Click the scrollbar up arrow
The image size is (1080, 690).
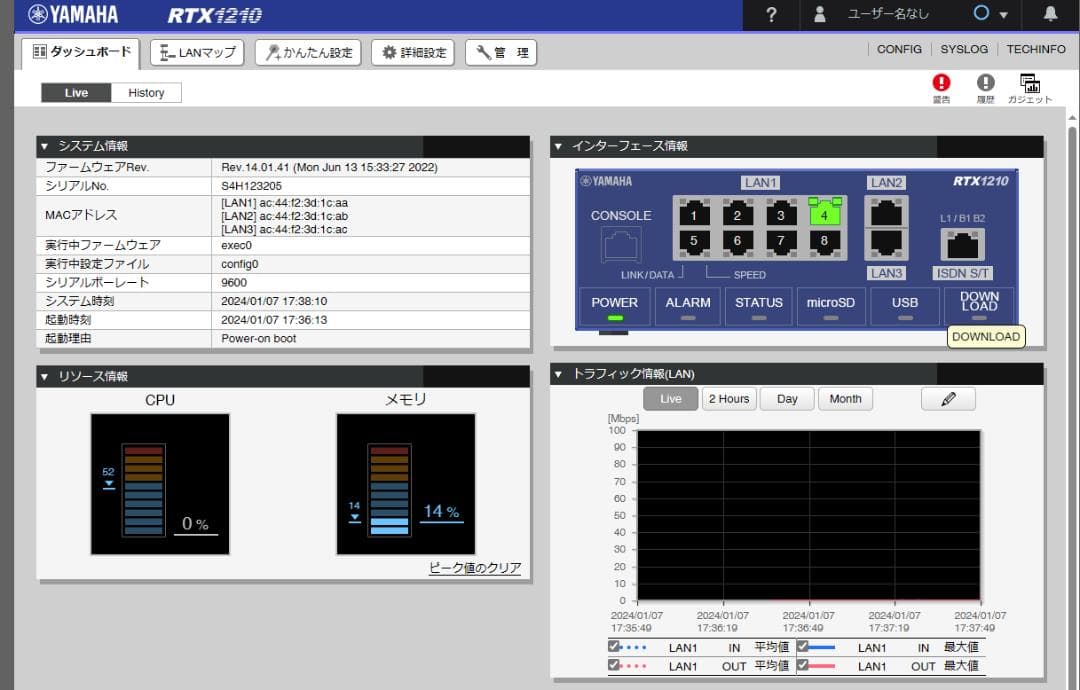(x=1072, y=118)
